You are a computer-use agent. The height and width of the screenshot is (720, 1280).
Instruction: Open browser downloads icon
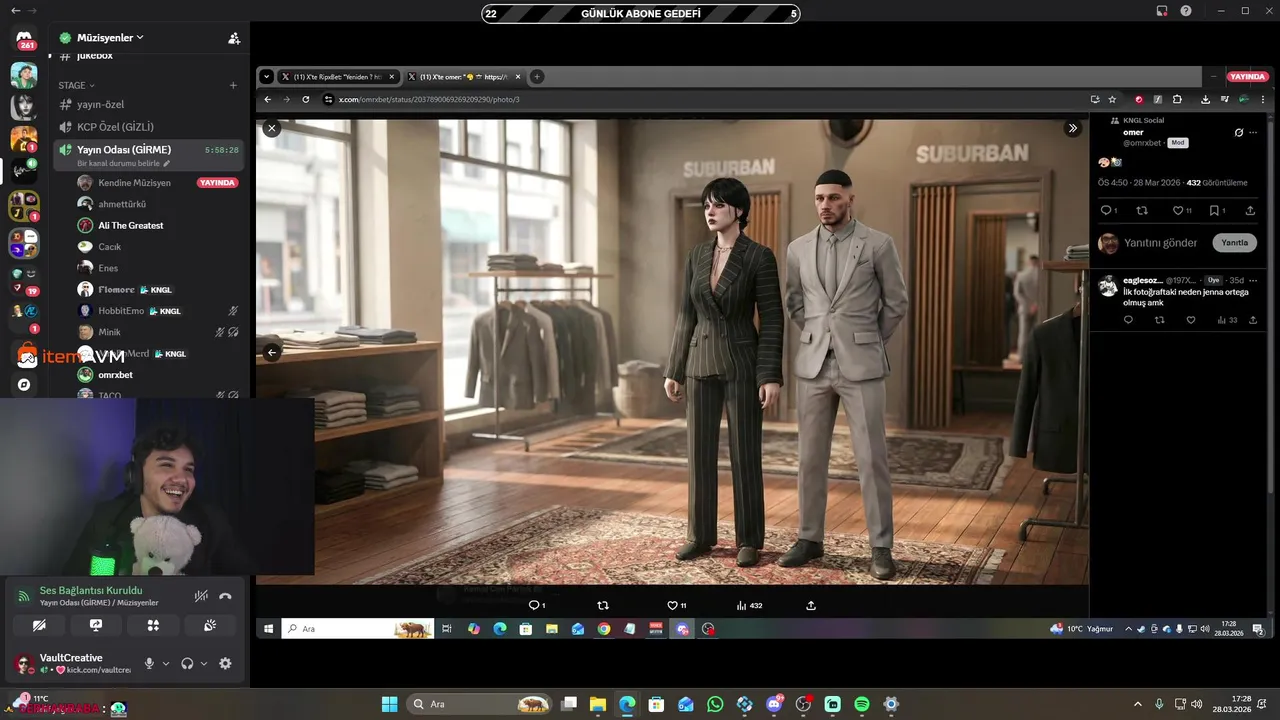pos(1205,99)
